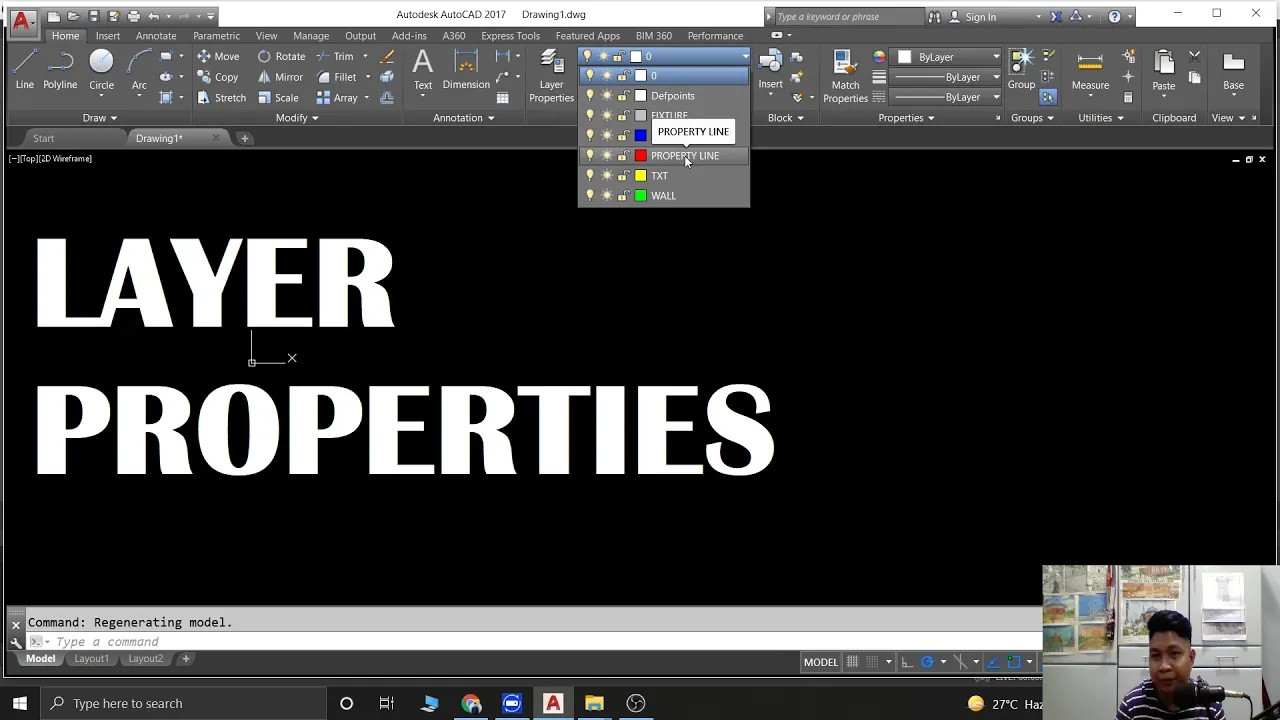The width and height of the screenshot is (1280, 720).
Task: Choose the Defpoints layer in the list
Action: (664, 96)
